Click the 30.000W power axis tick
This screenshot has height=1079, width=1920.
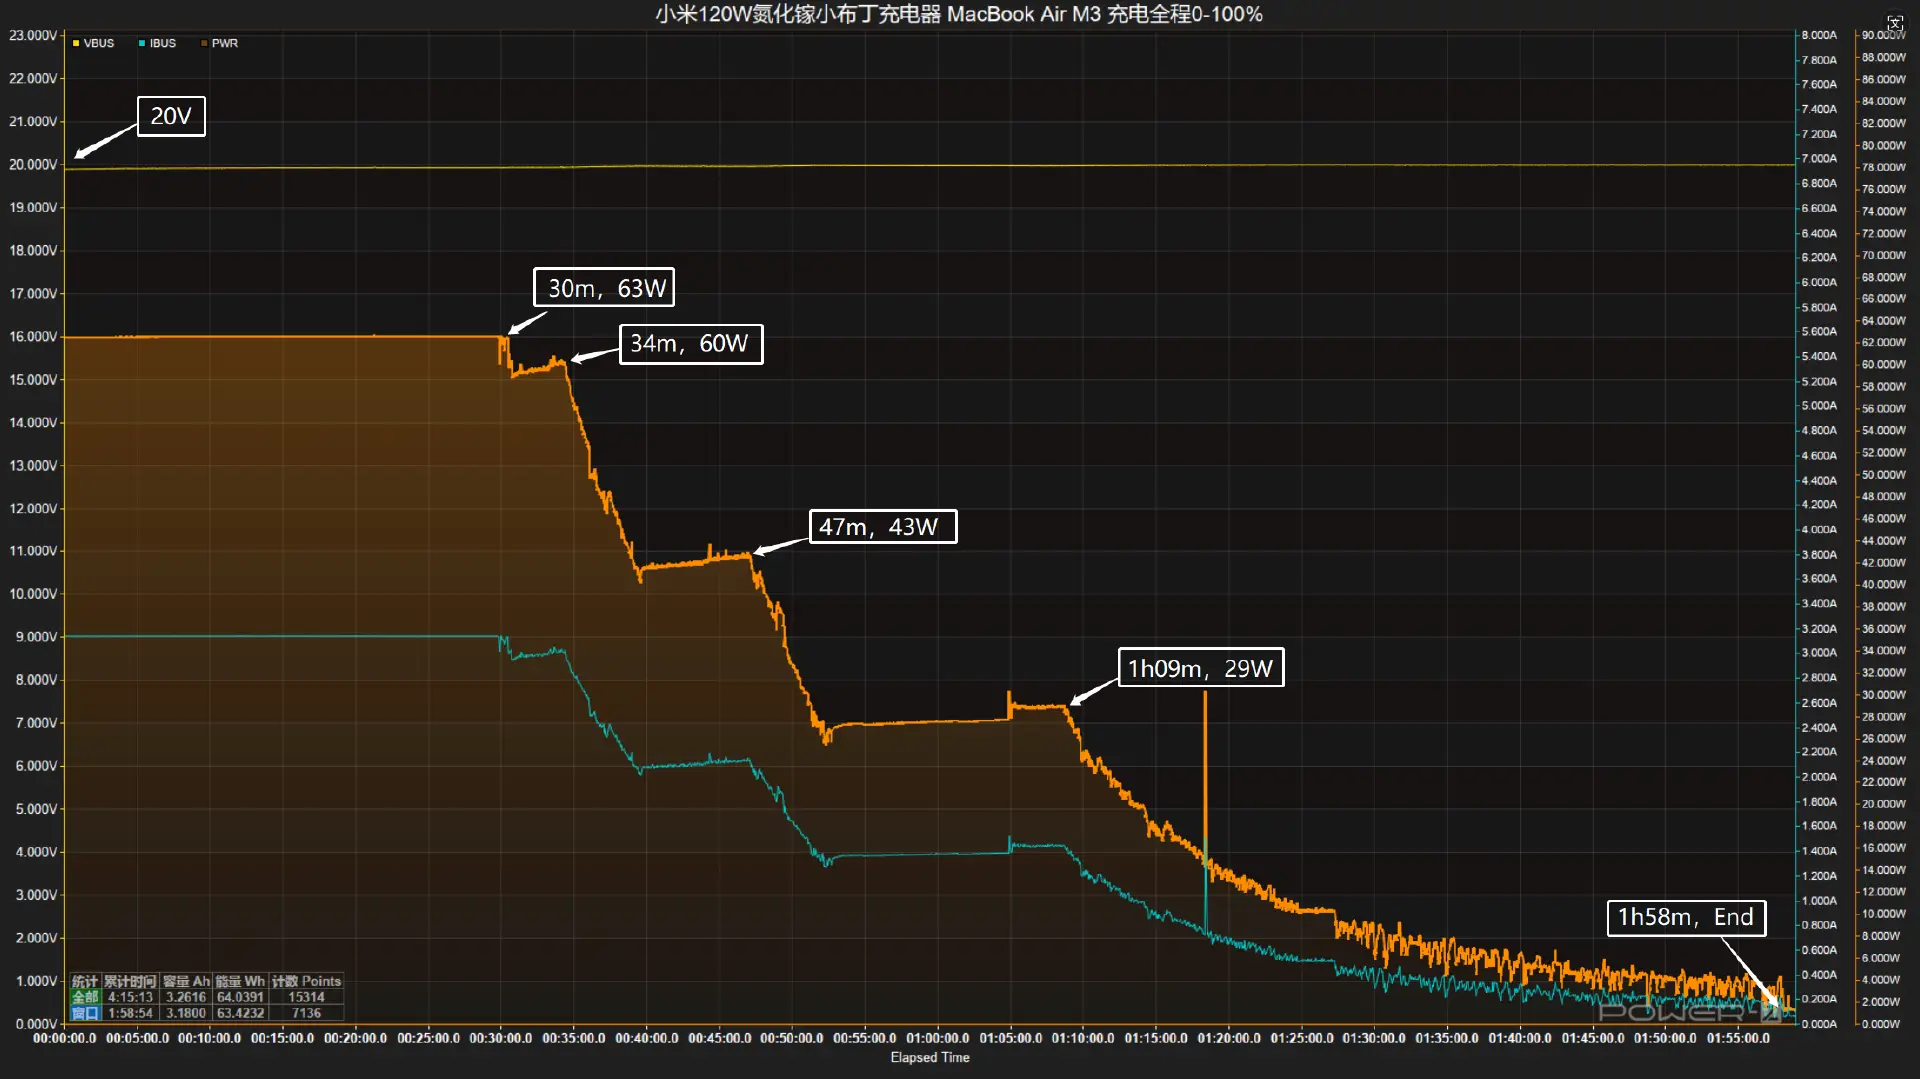[x=1883, y=694]
